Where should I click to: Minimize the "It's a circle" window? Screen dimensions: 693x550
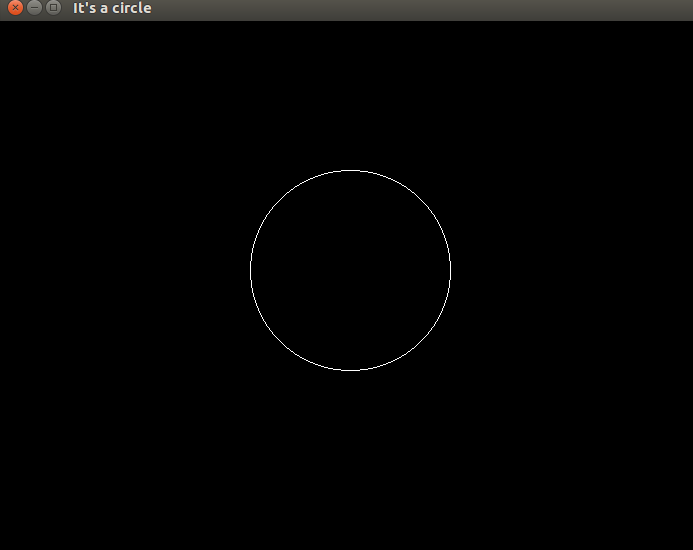point(34,8)
